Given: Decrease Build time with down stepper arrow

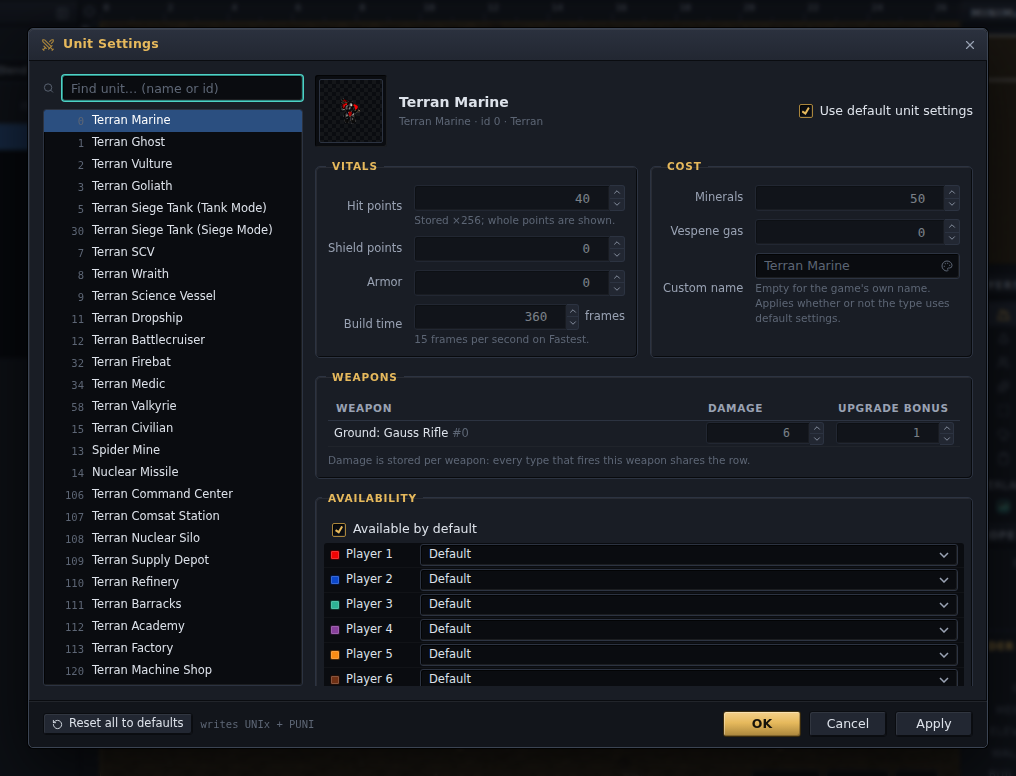Looking at the screenshot, I should point(573,323).
